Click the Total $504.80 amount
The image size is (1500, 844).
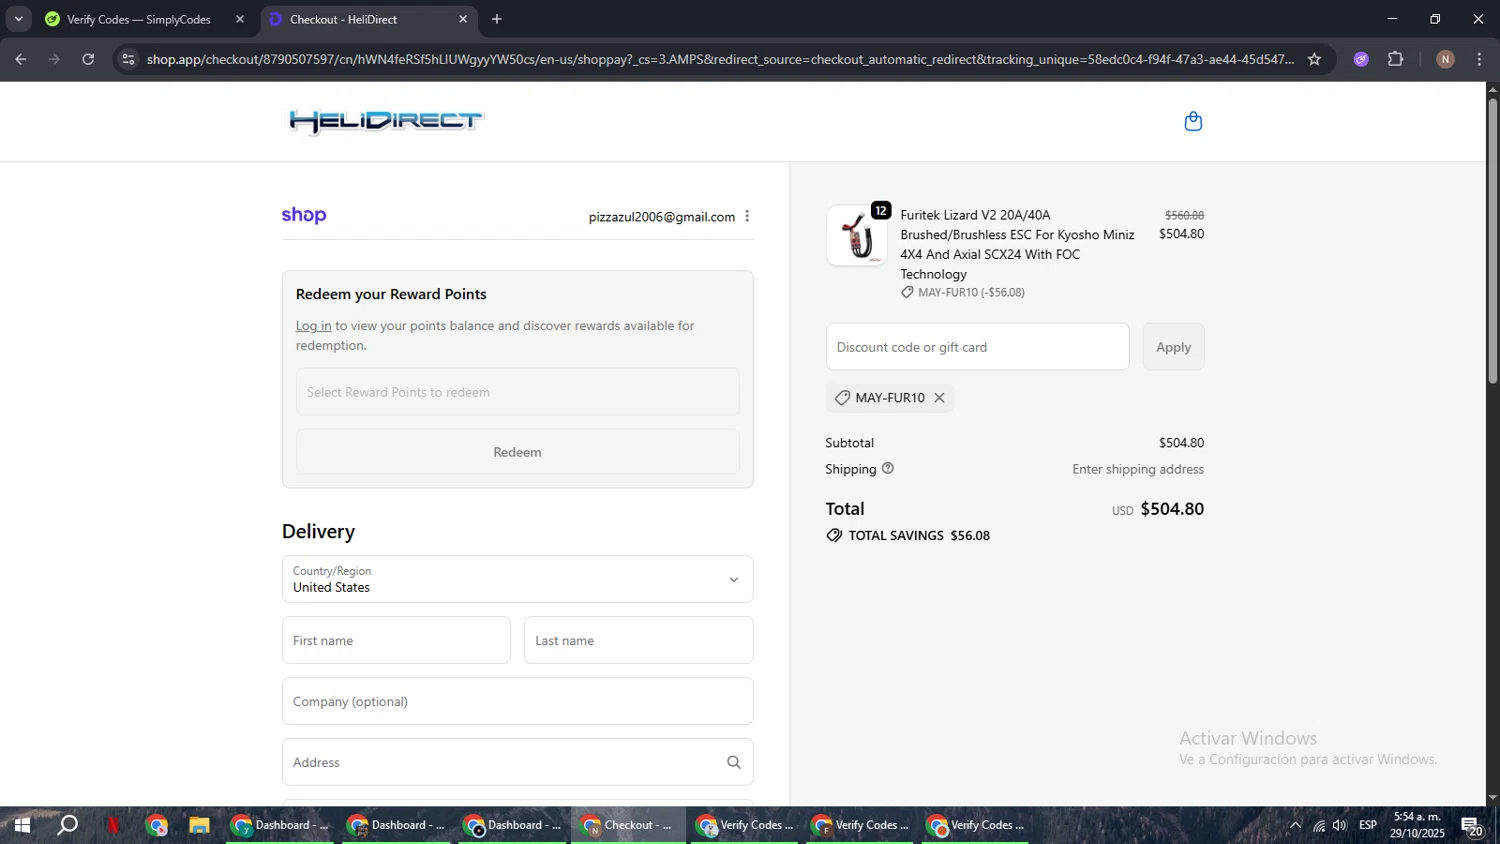(1172, 509)
